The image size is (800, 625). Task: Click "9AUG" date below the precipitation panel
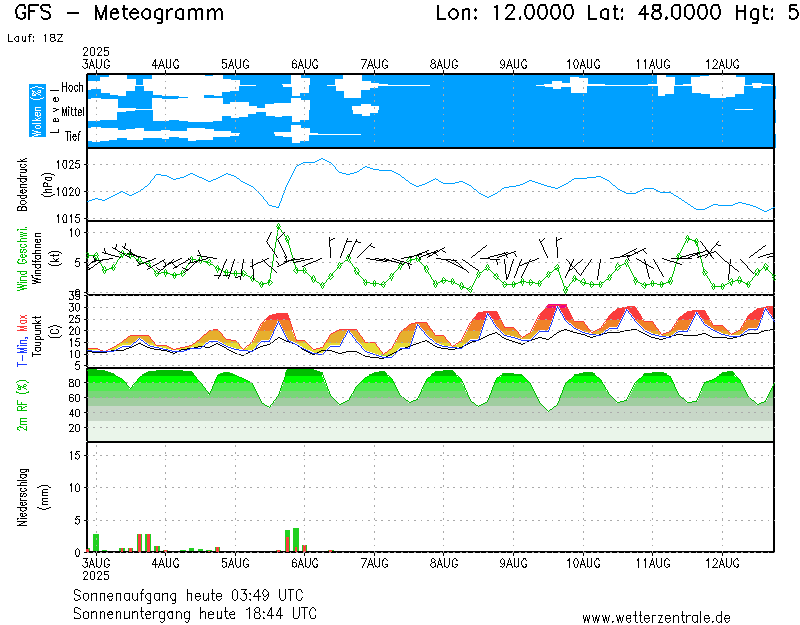pyautogui.click(x=513, y=563)
